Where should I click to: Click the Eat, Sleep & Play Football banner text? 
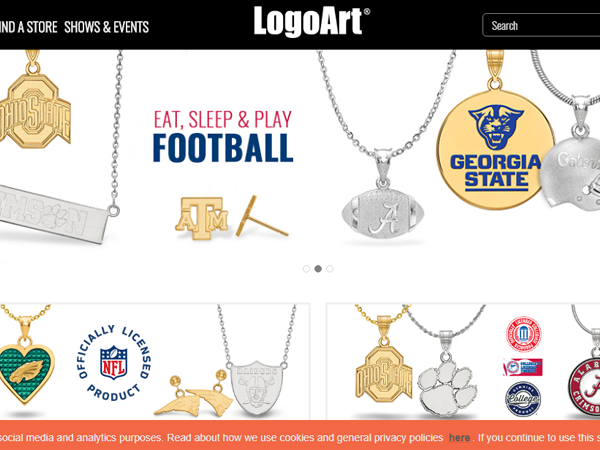click(223, 136)
